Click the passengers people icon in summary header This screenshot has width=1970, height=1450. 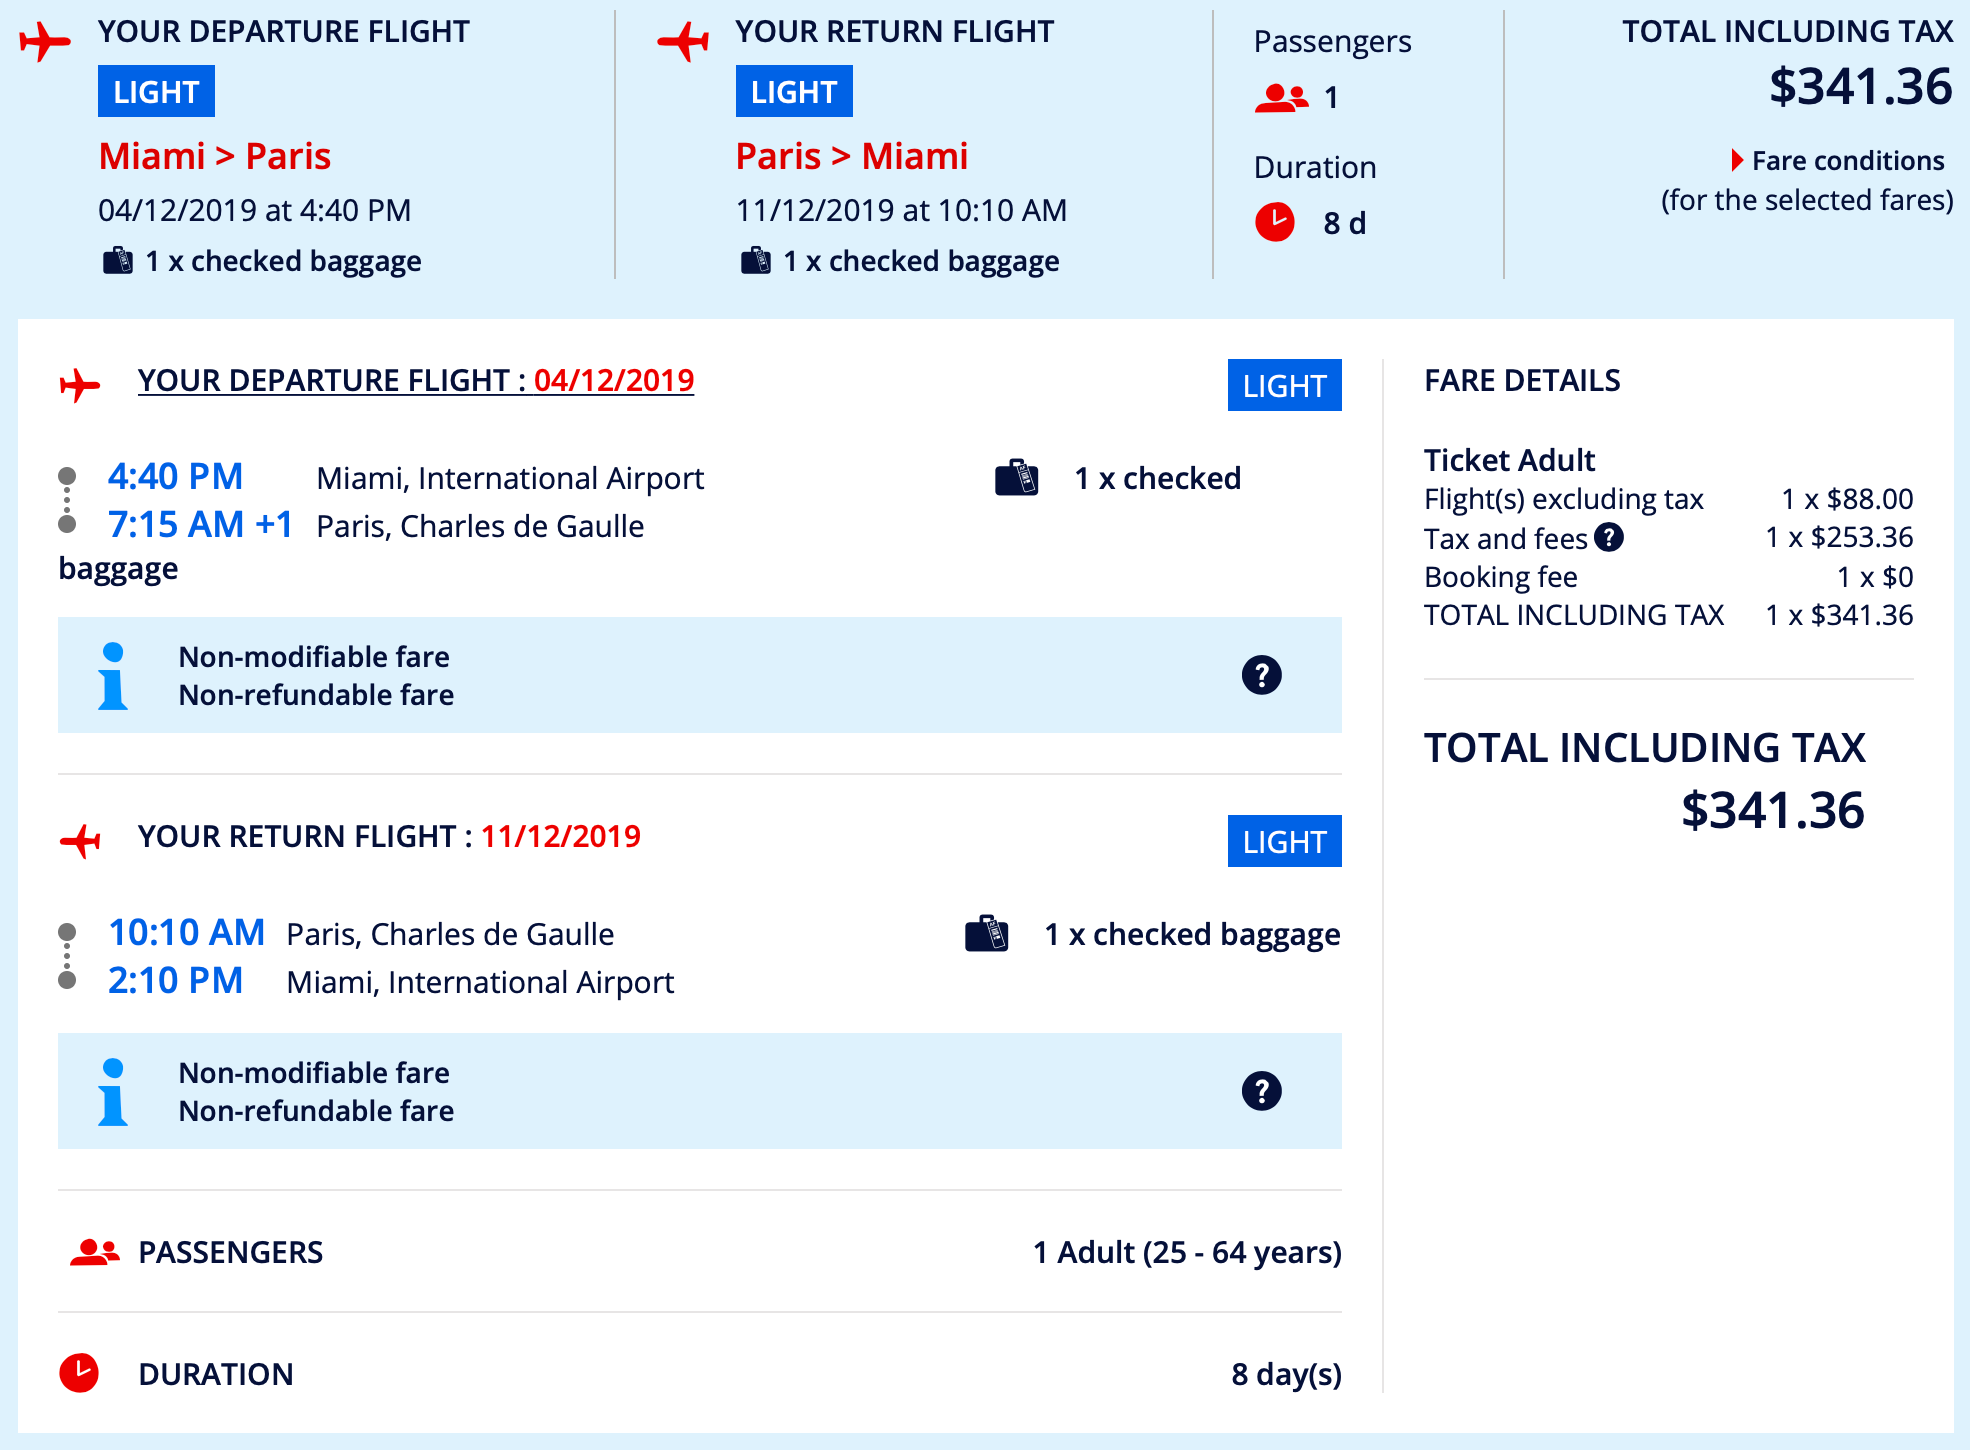1281,98
